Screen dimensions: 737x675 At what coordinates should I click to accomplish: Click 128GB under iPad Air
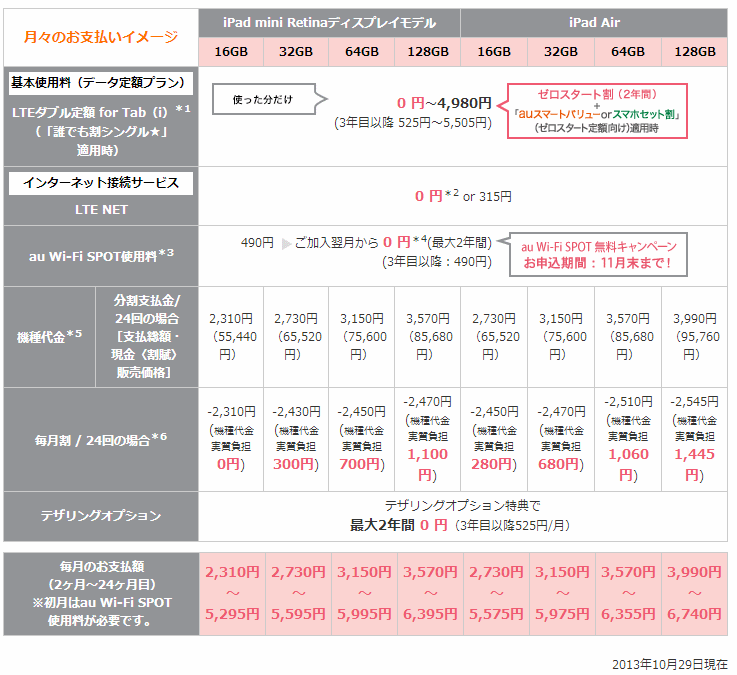pos(695,52)
